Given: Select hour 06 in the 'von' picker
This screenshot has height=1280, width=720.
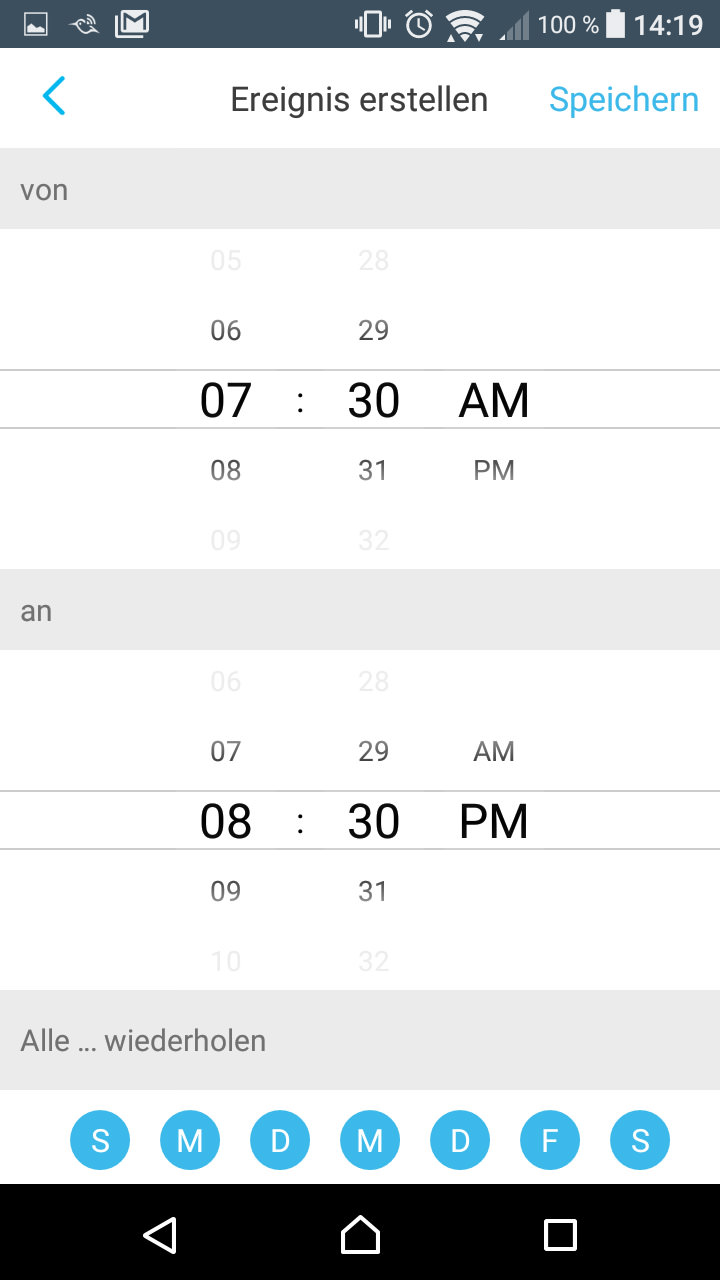Looking at the screenshot, I should [226, 330].
